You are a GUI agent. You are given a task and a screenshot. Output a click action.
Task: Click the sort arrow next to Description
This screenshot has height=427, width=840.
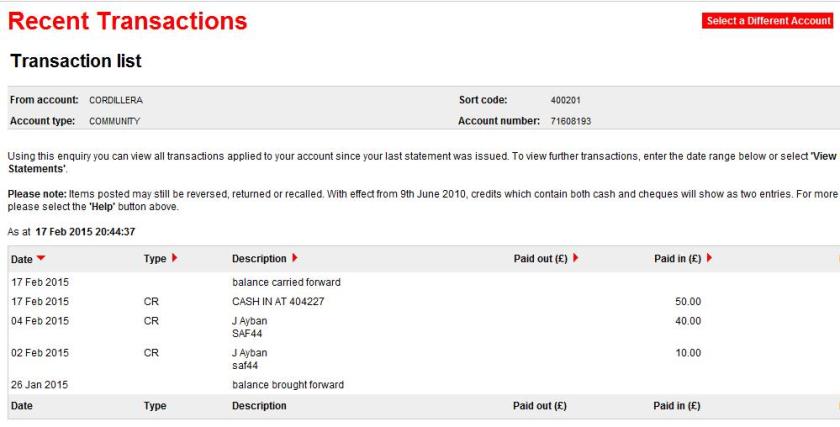[295, 260]
